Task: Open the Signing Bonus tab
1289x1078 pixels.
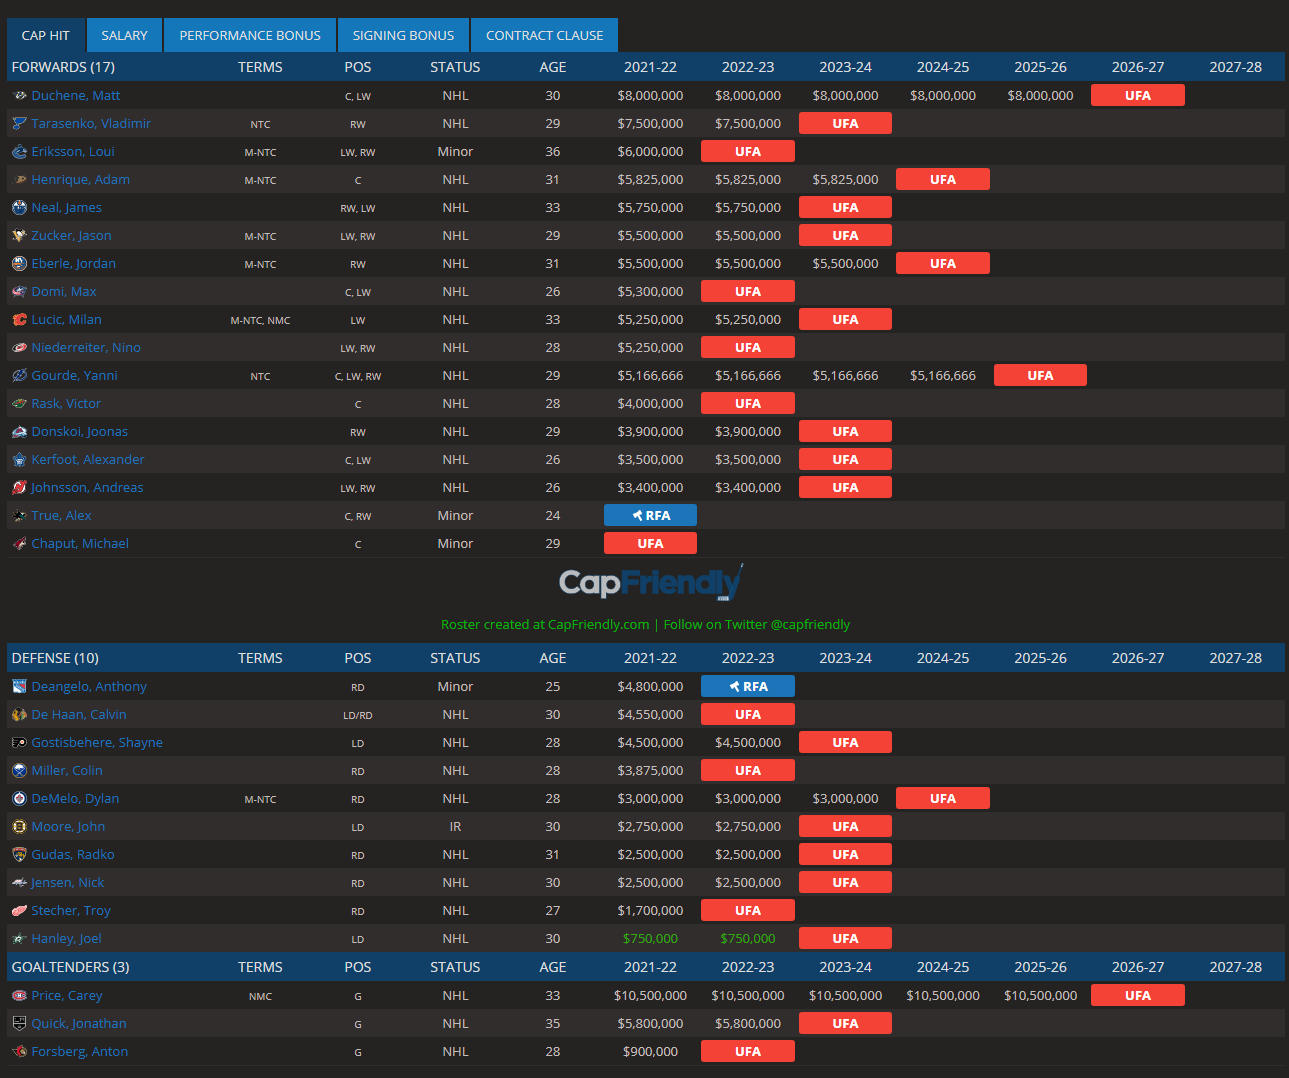Action: pyautogui.click(x=403, y=35)
